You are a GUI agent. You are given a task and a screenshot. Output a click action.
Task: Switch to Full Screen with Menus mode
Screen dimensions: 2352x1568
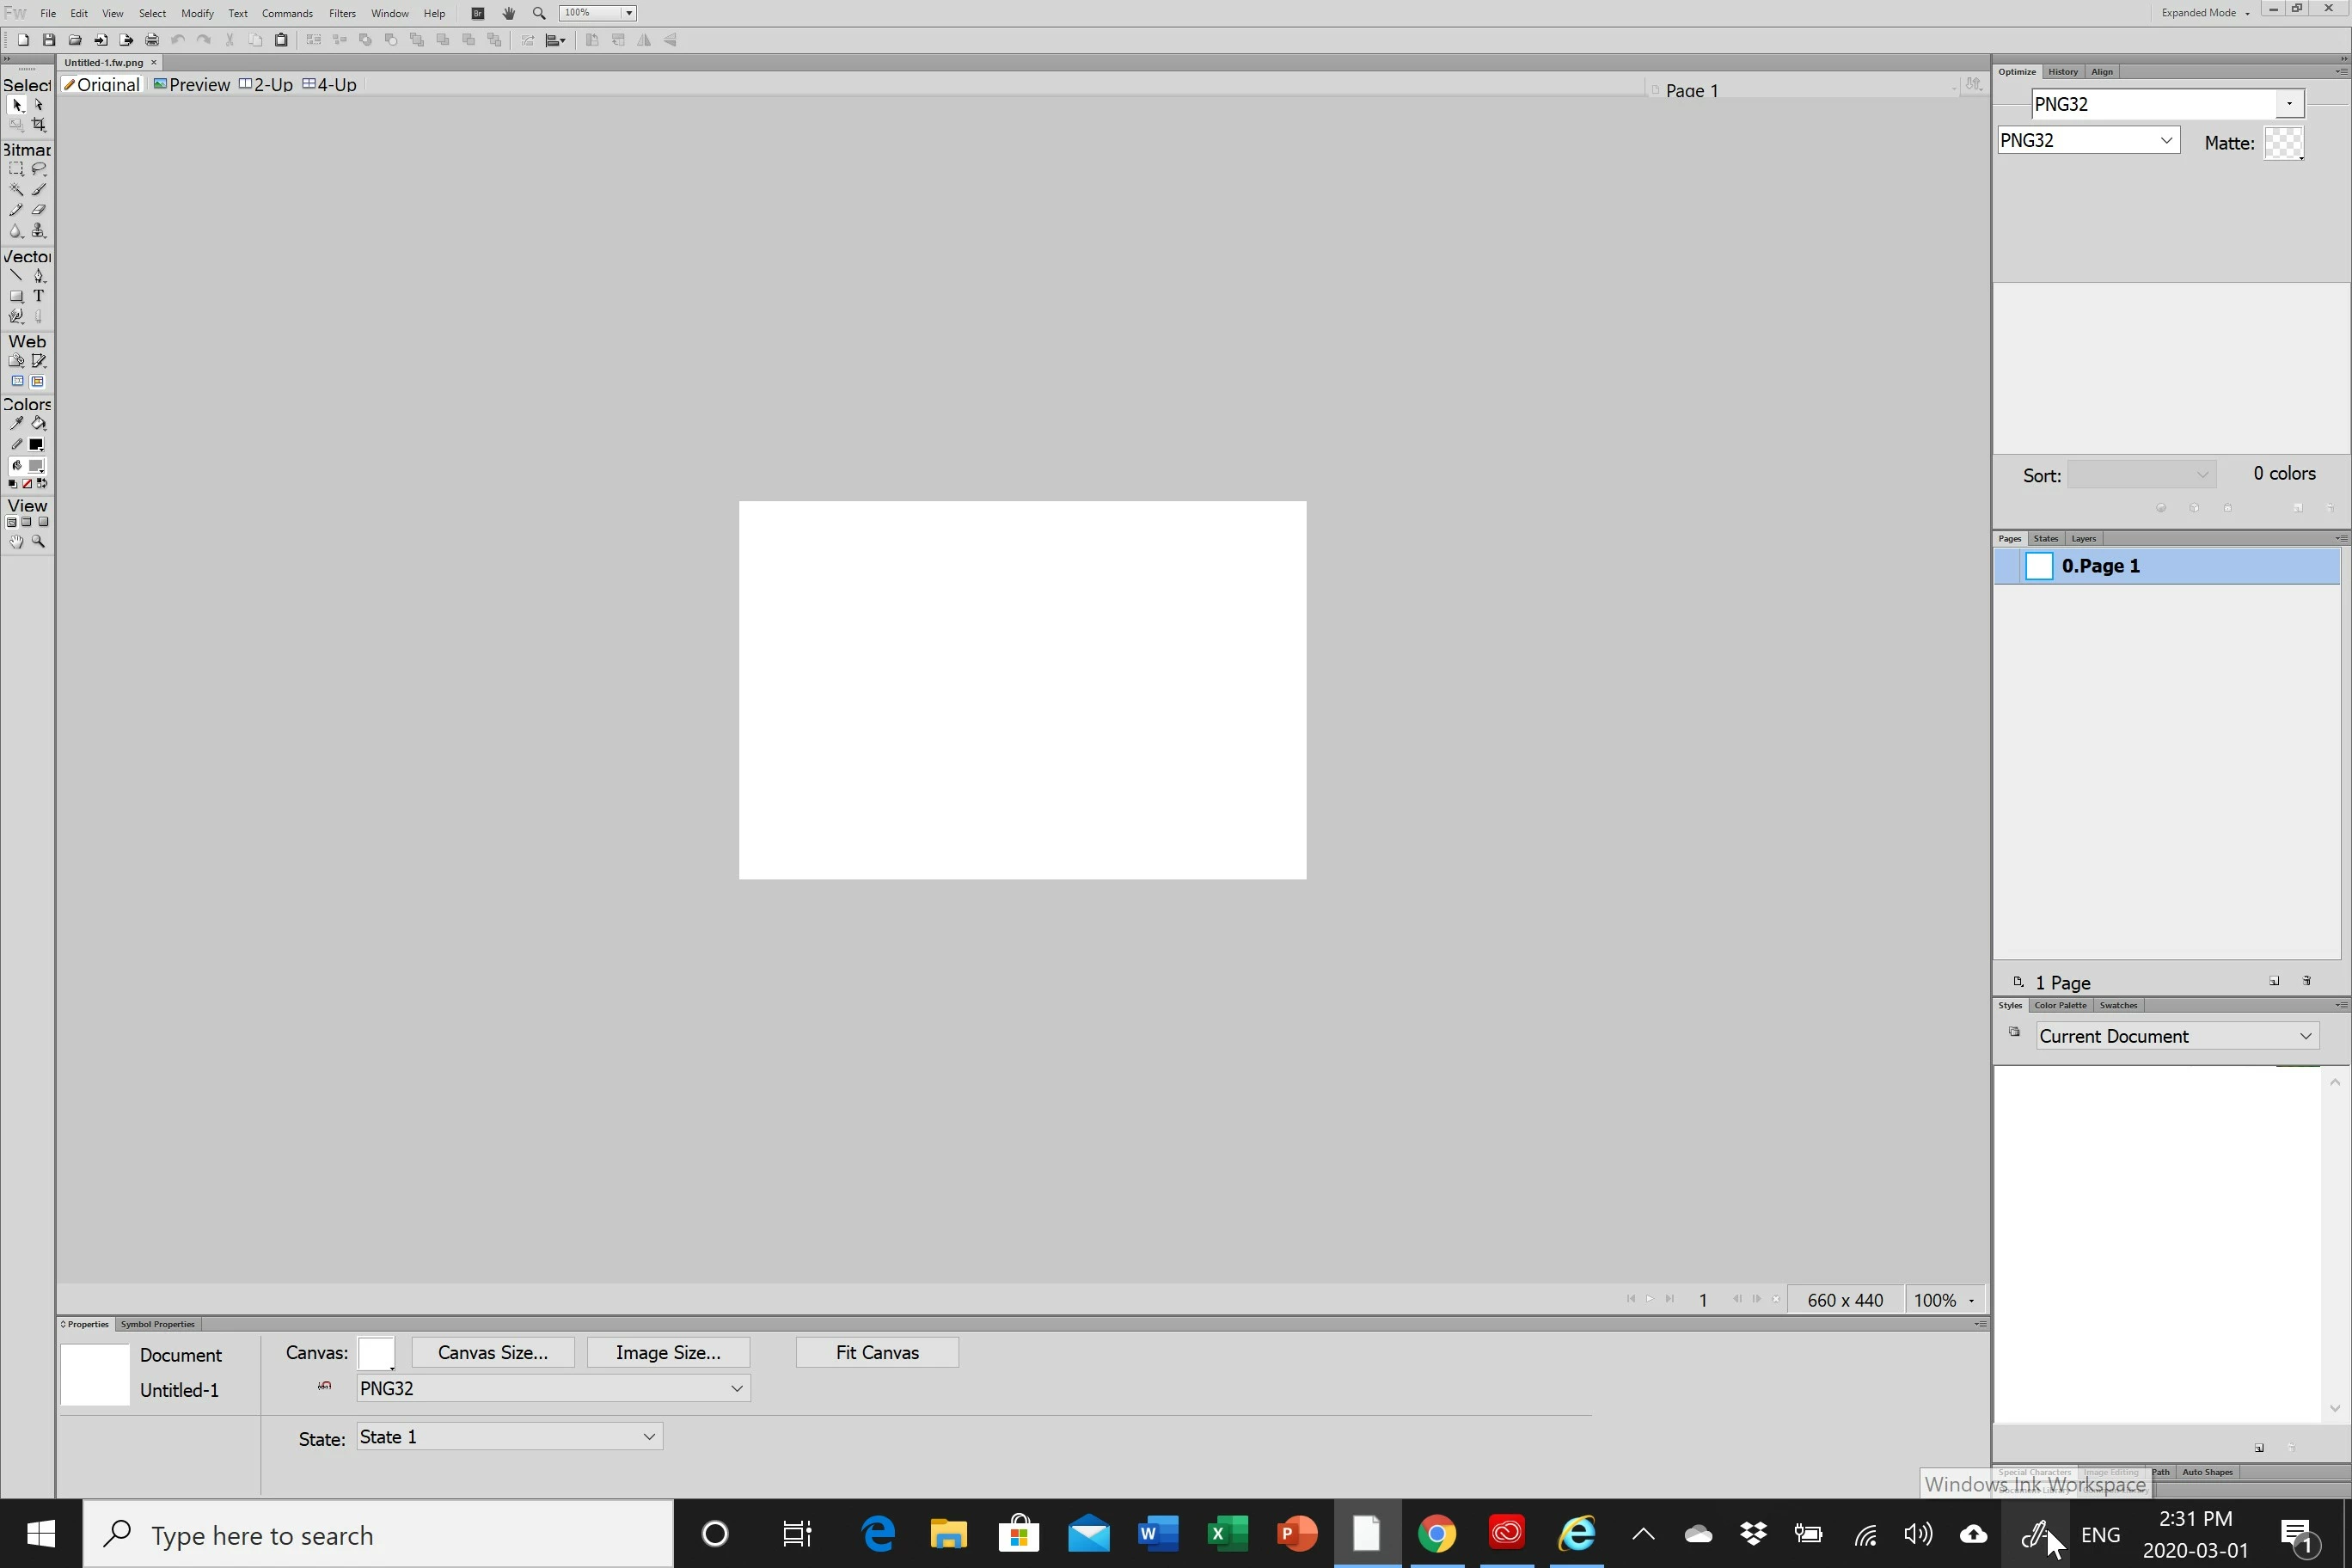pos(27,522)
